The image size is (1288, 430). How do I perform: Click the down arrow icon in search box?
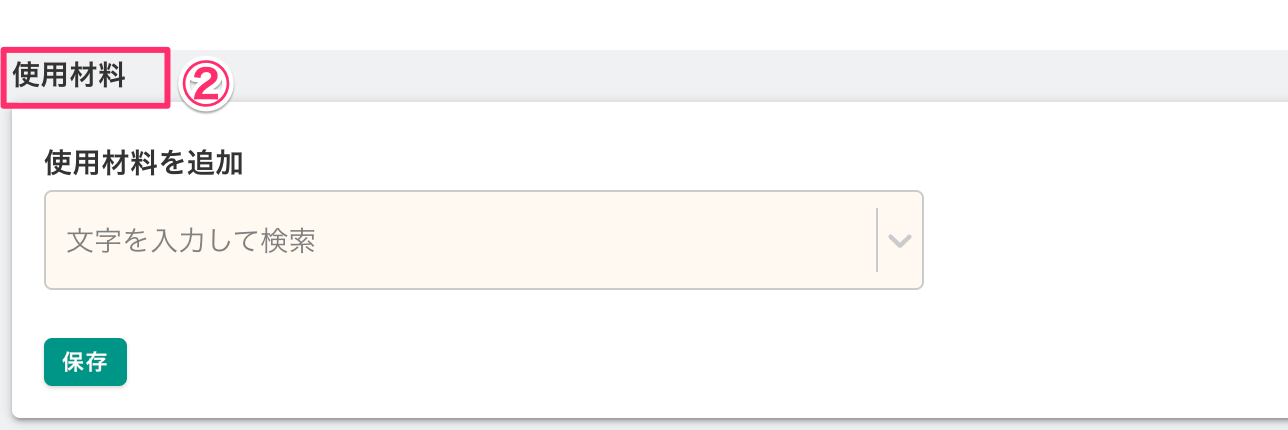click(900, 241)
